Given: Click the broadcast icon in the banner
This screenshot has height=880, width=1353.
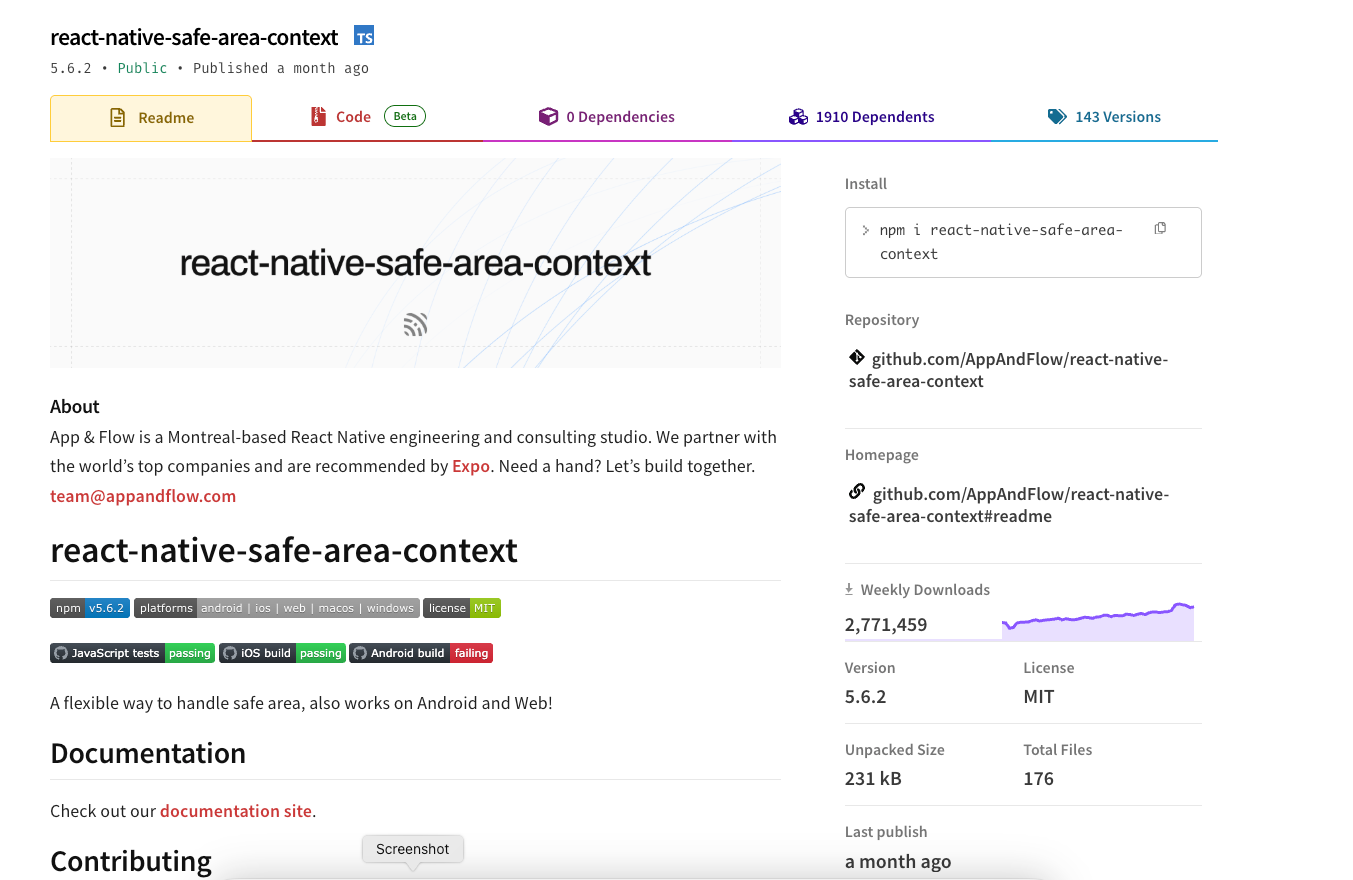Looking at the screenshot, I should (x=416, y=324).
